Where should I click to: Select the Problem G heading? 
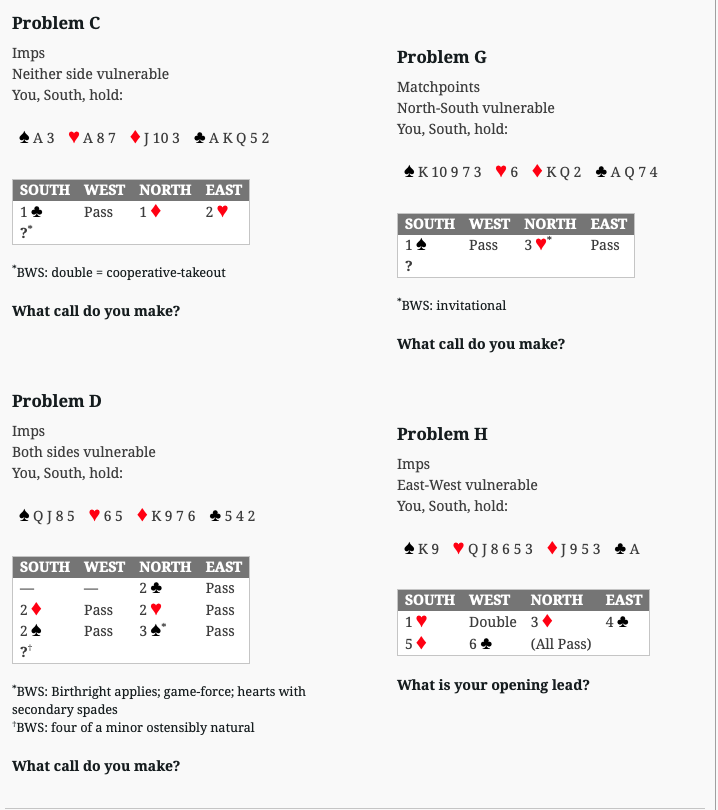point(442,57)
